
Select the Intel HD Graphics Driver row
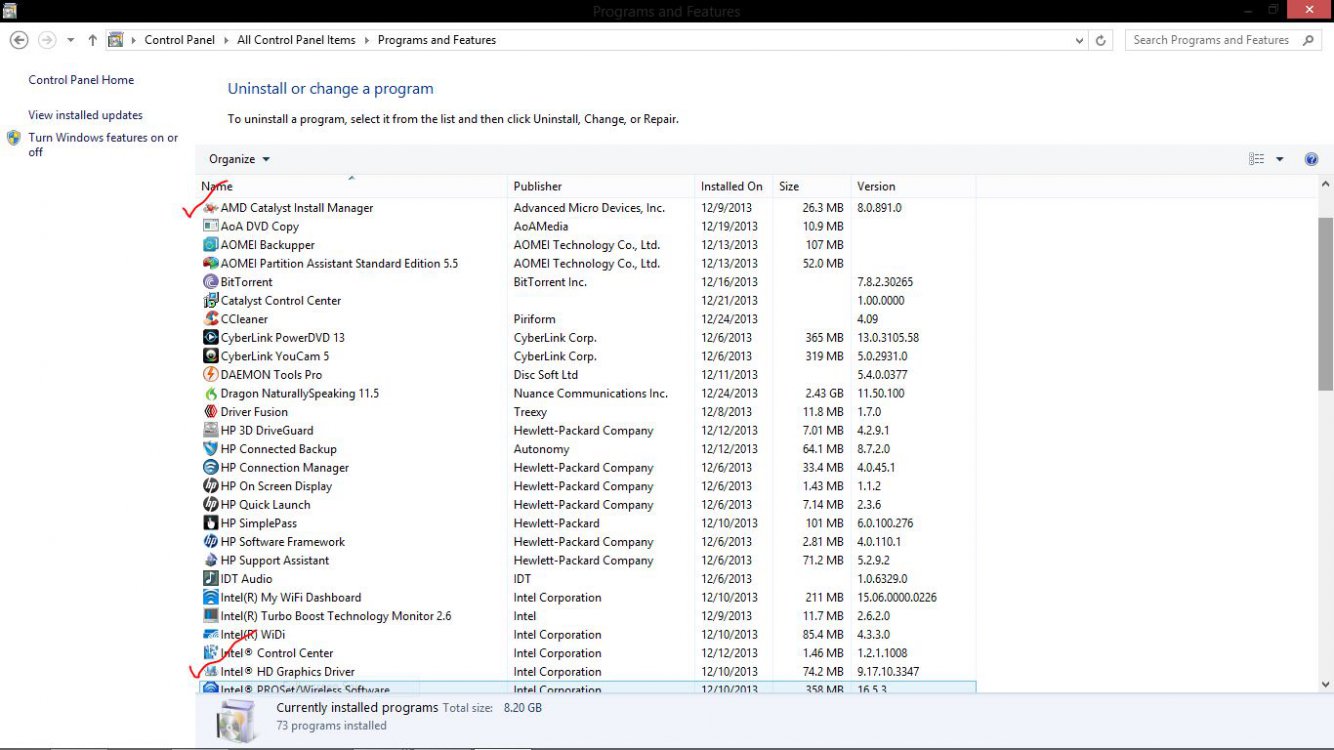[586, 672]
